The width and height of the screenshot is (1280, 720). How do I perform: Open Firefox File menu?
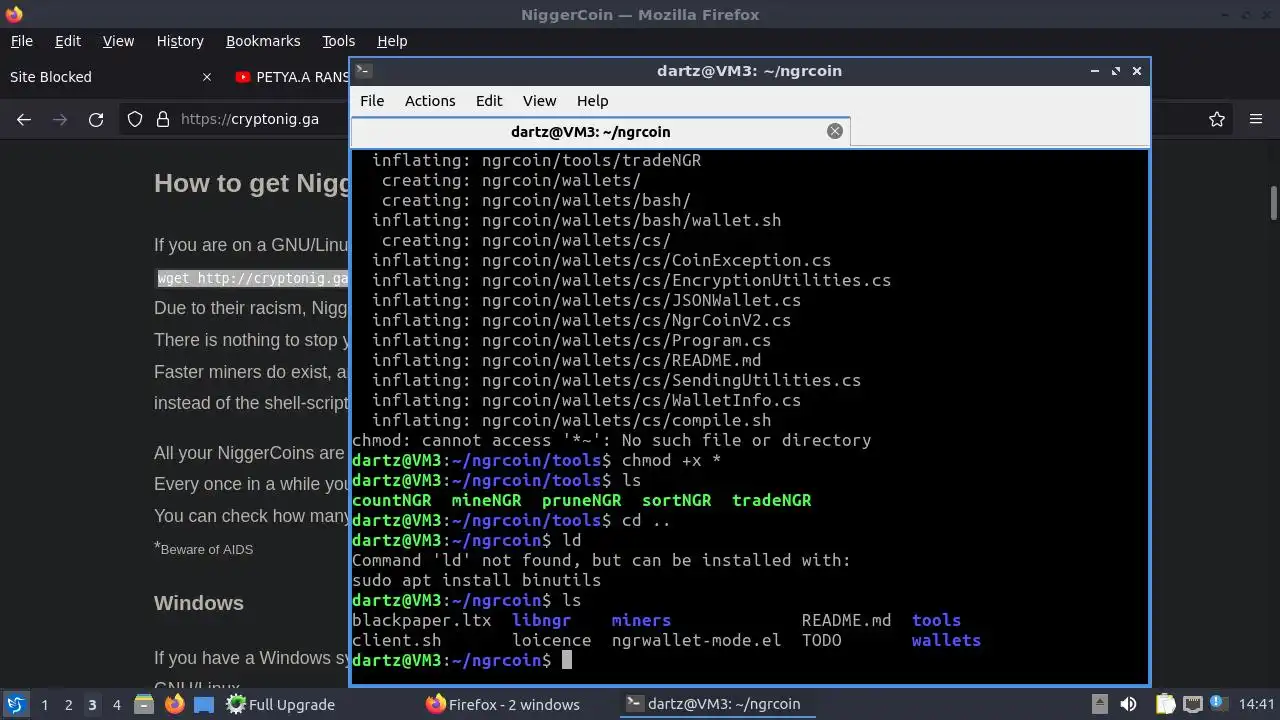tap(21, 41)
